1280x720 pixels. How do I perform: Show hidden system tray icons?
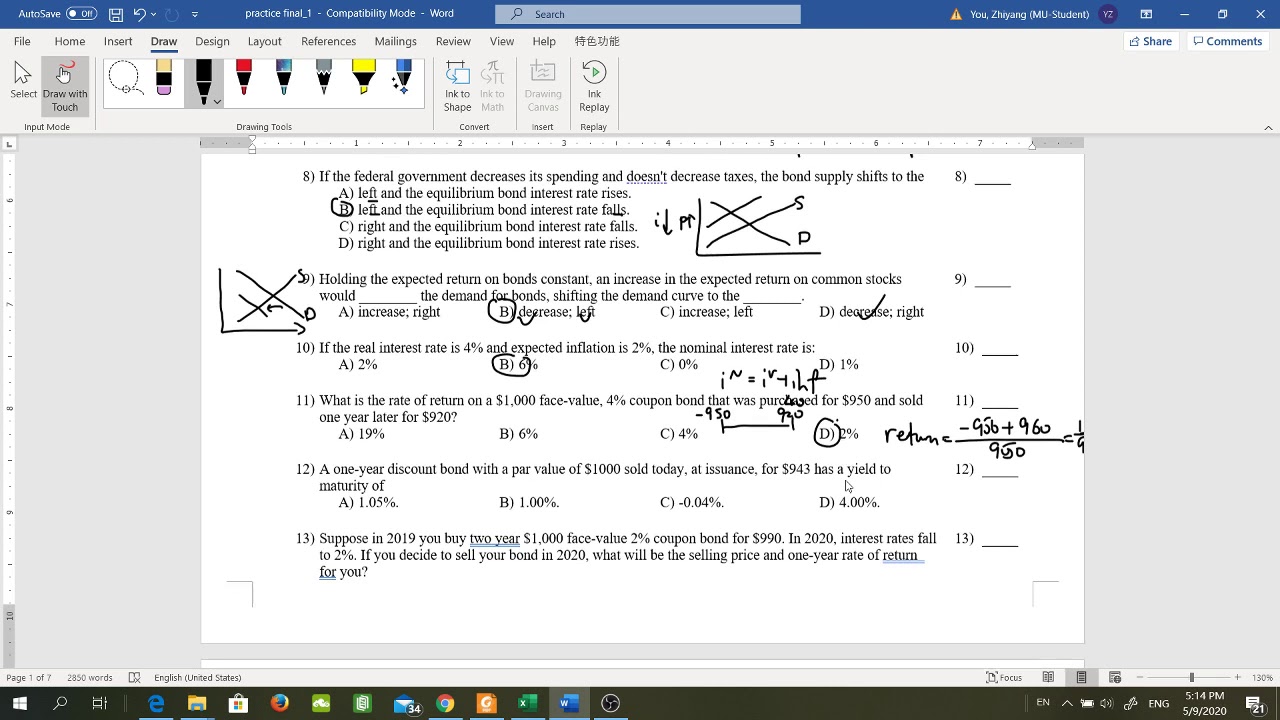(x=1066, y=703)
